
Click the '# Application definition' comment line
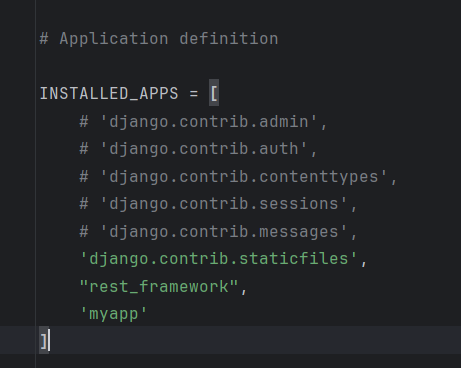coord(159,39)
